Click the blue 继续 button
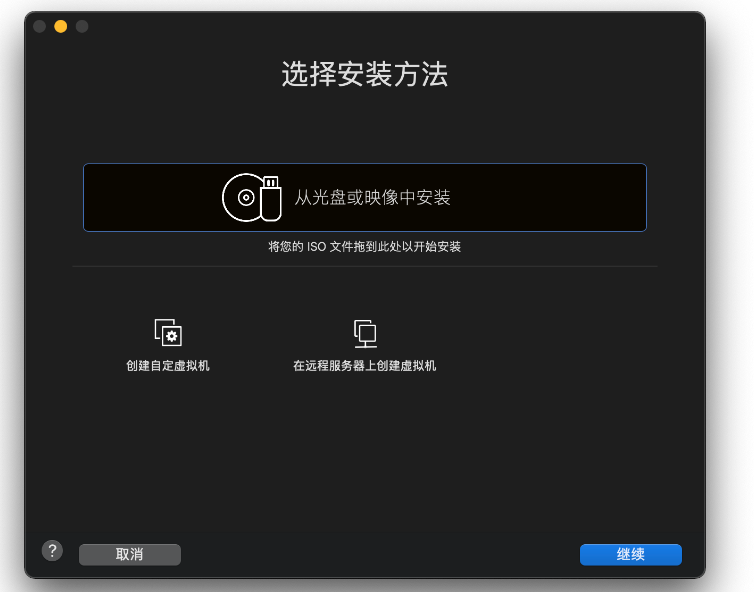 coord(630,554)
